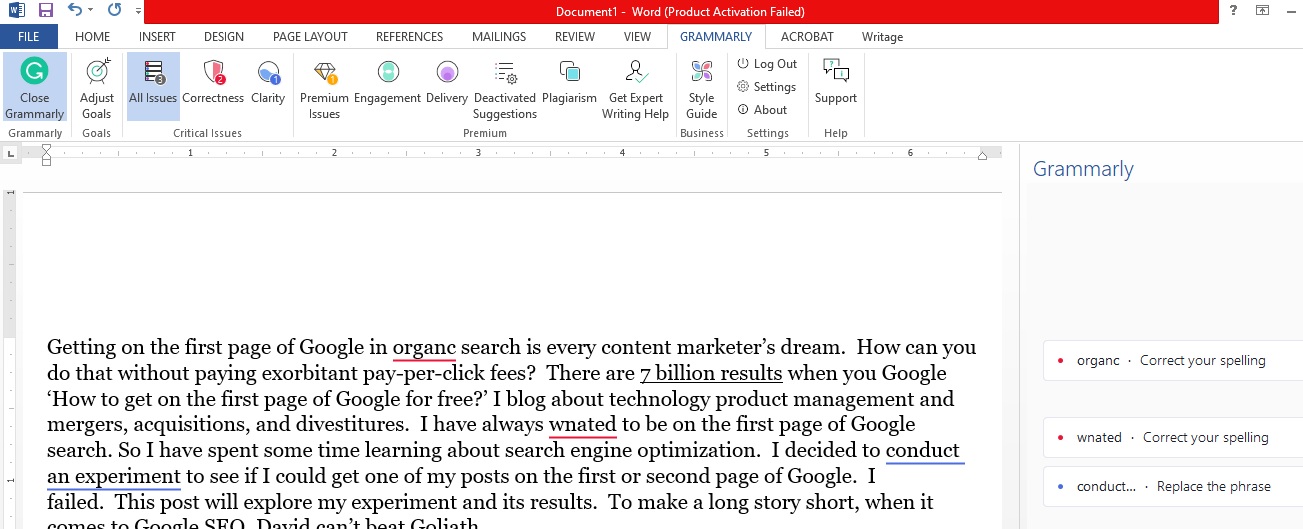Click the Word Help question mark icon
Screen dimensions: 1303x529
(1234, 11)
